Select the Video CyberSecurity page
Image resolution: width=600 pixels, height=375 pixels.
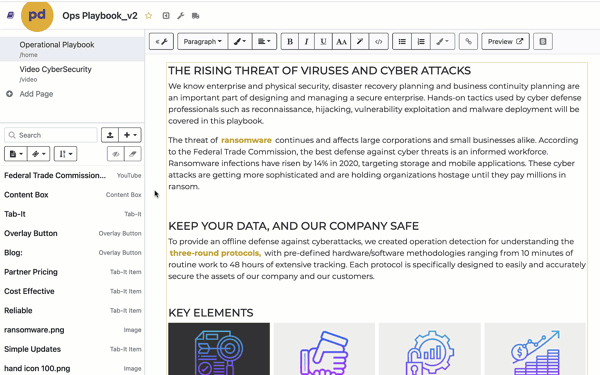(72, 73)
